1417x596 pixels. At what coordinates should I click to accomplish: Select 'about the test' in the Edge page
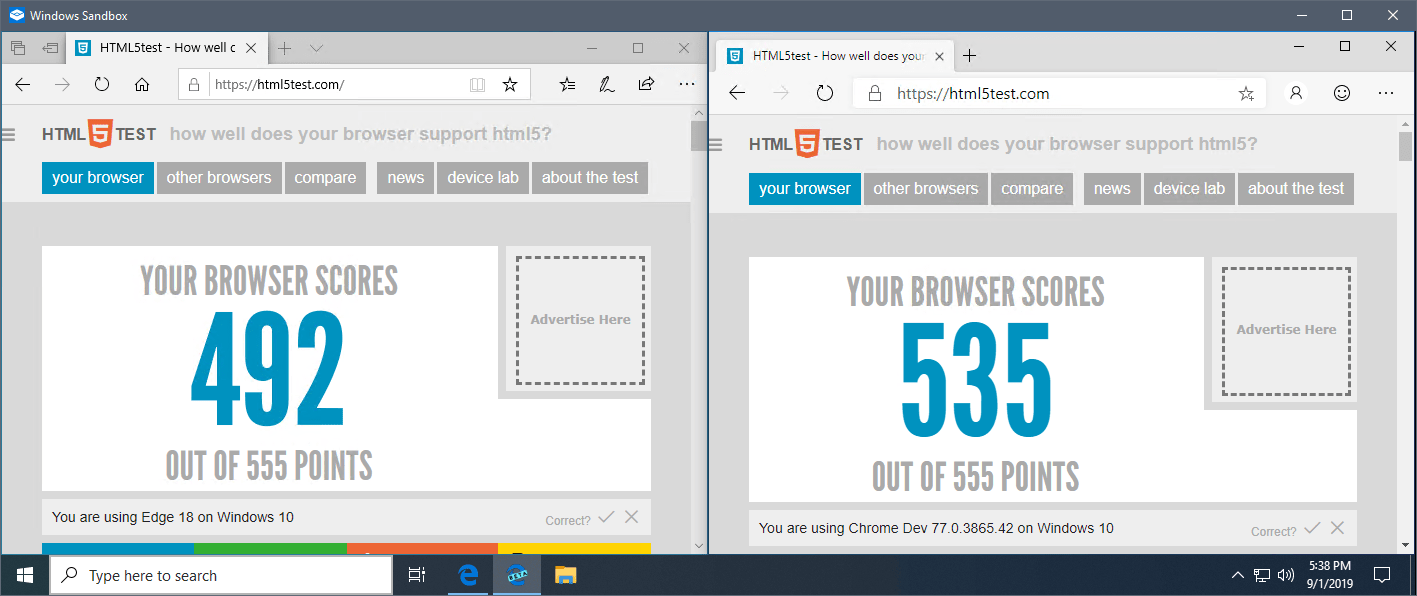(590, 178)
